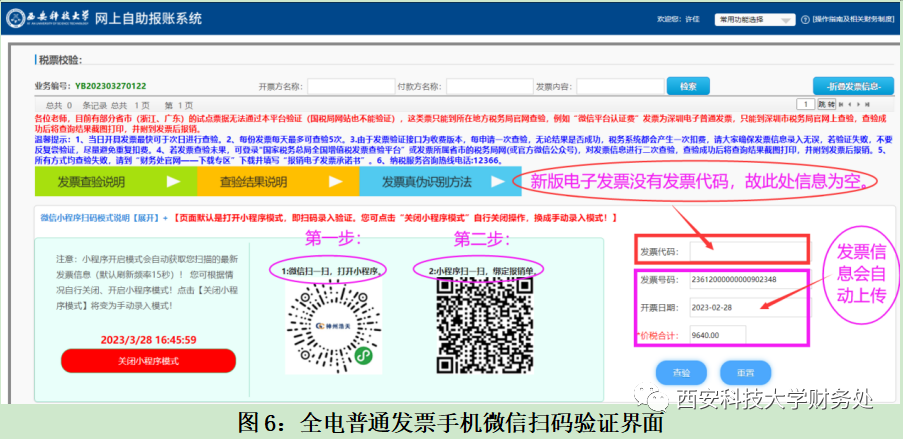Image resolution: width=903 pixels, height=439 pixels.
Task: Open 发票真伪识别方法 blue tab
Action: (441, 182)
